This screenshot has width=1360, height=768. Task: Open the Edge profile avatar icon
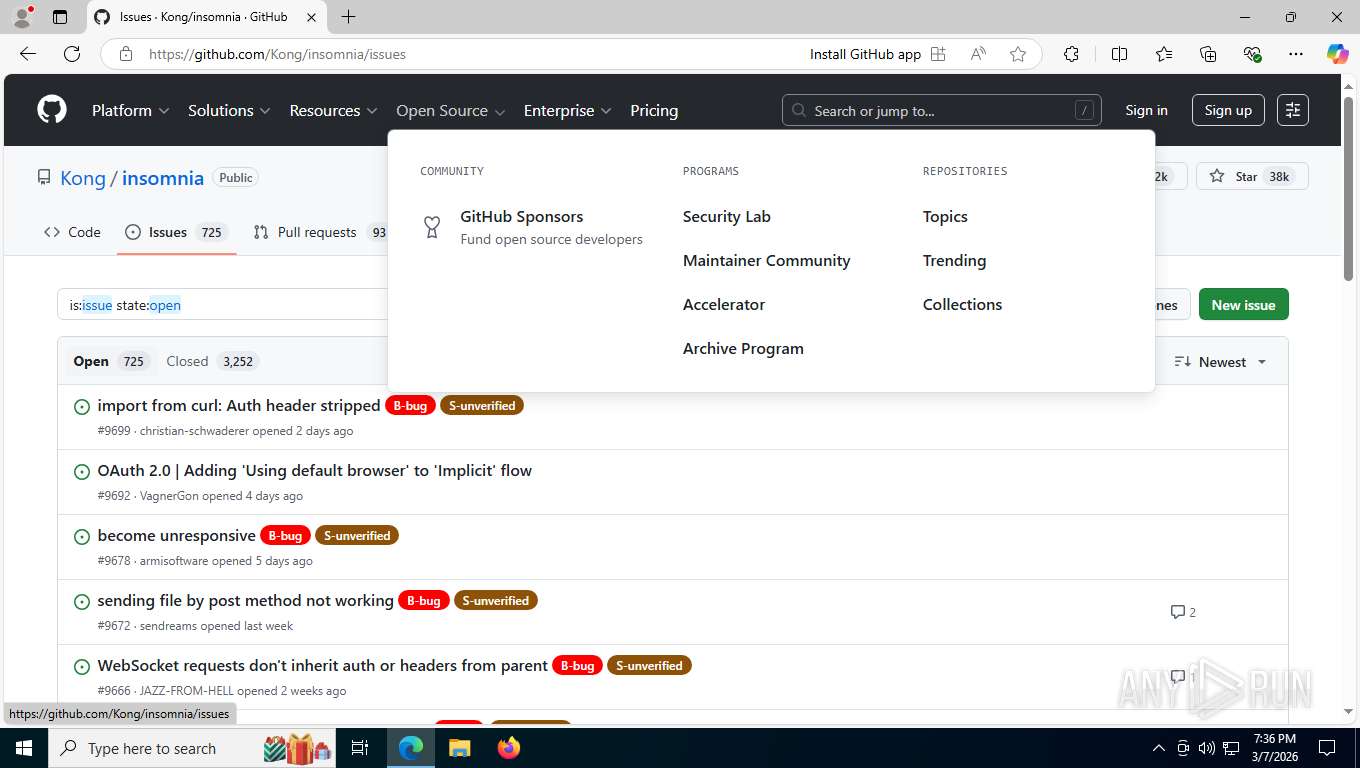click(22, 17)
